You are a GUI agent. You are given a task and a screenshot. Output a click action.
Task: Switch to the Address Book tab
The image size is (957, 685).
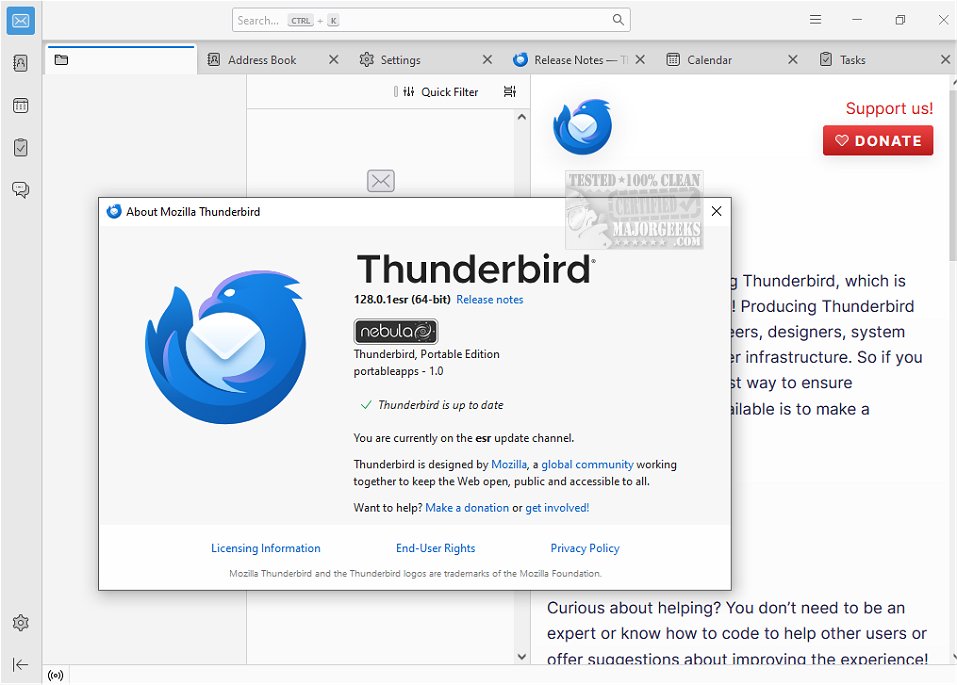[262, 60]
